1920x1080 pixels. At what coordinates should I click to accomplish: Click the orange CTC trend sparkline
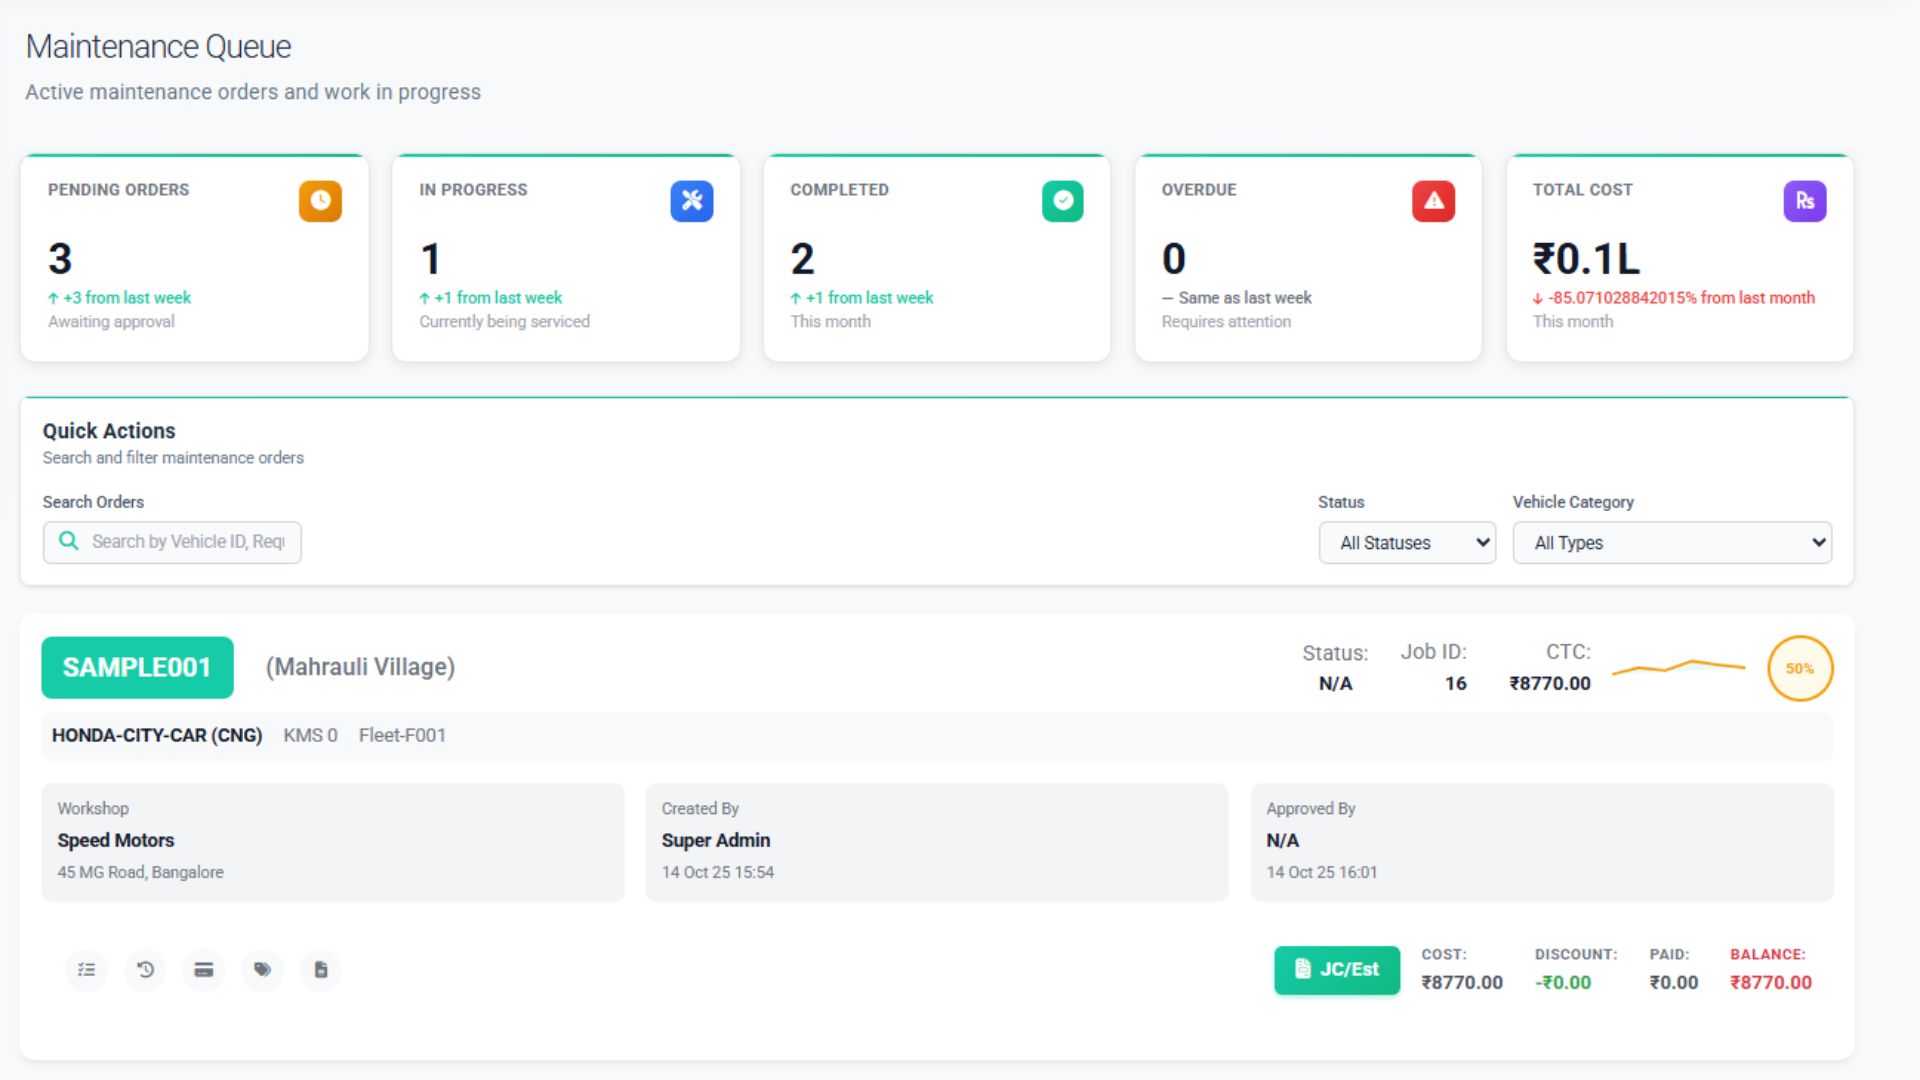(x=1678, y=667)
